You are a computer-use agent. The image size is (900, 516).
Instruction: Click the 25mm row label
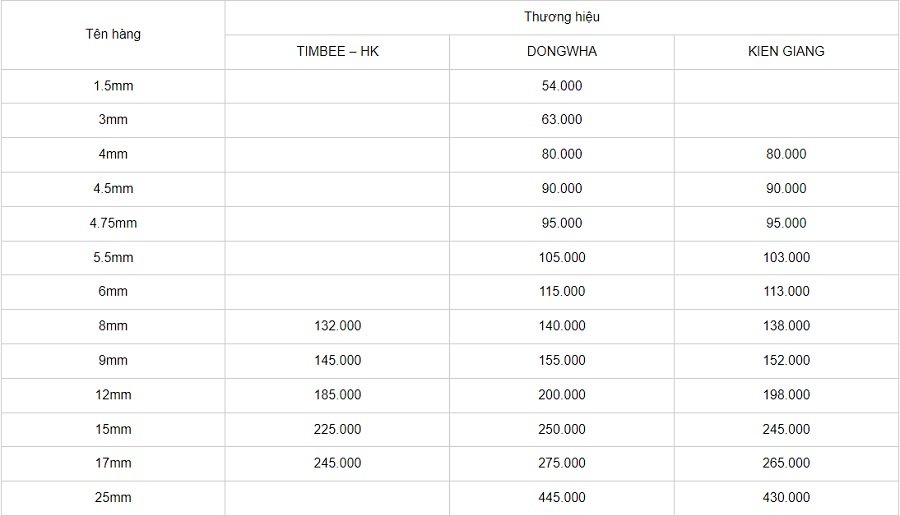click(x=113, y=497)
